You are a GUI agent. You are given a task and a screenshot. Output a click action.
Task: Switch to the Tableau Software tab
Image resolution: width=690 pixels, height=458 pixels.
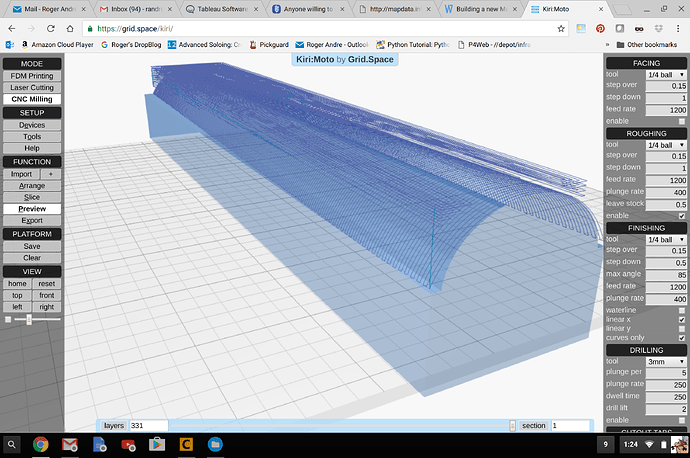click(222, 9)
